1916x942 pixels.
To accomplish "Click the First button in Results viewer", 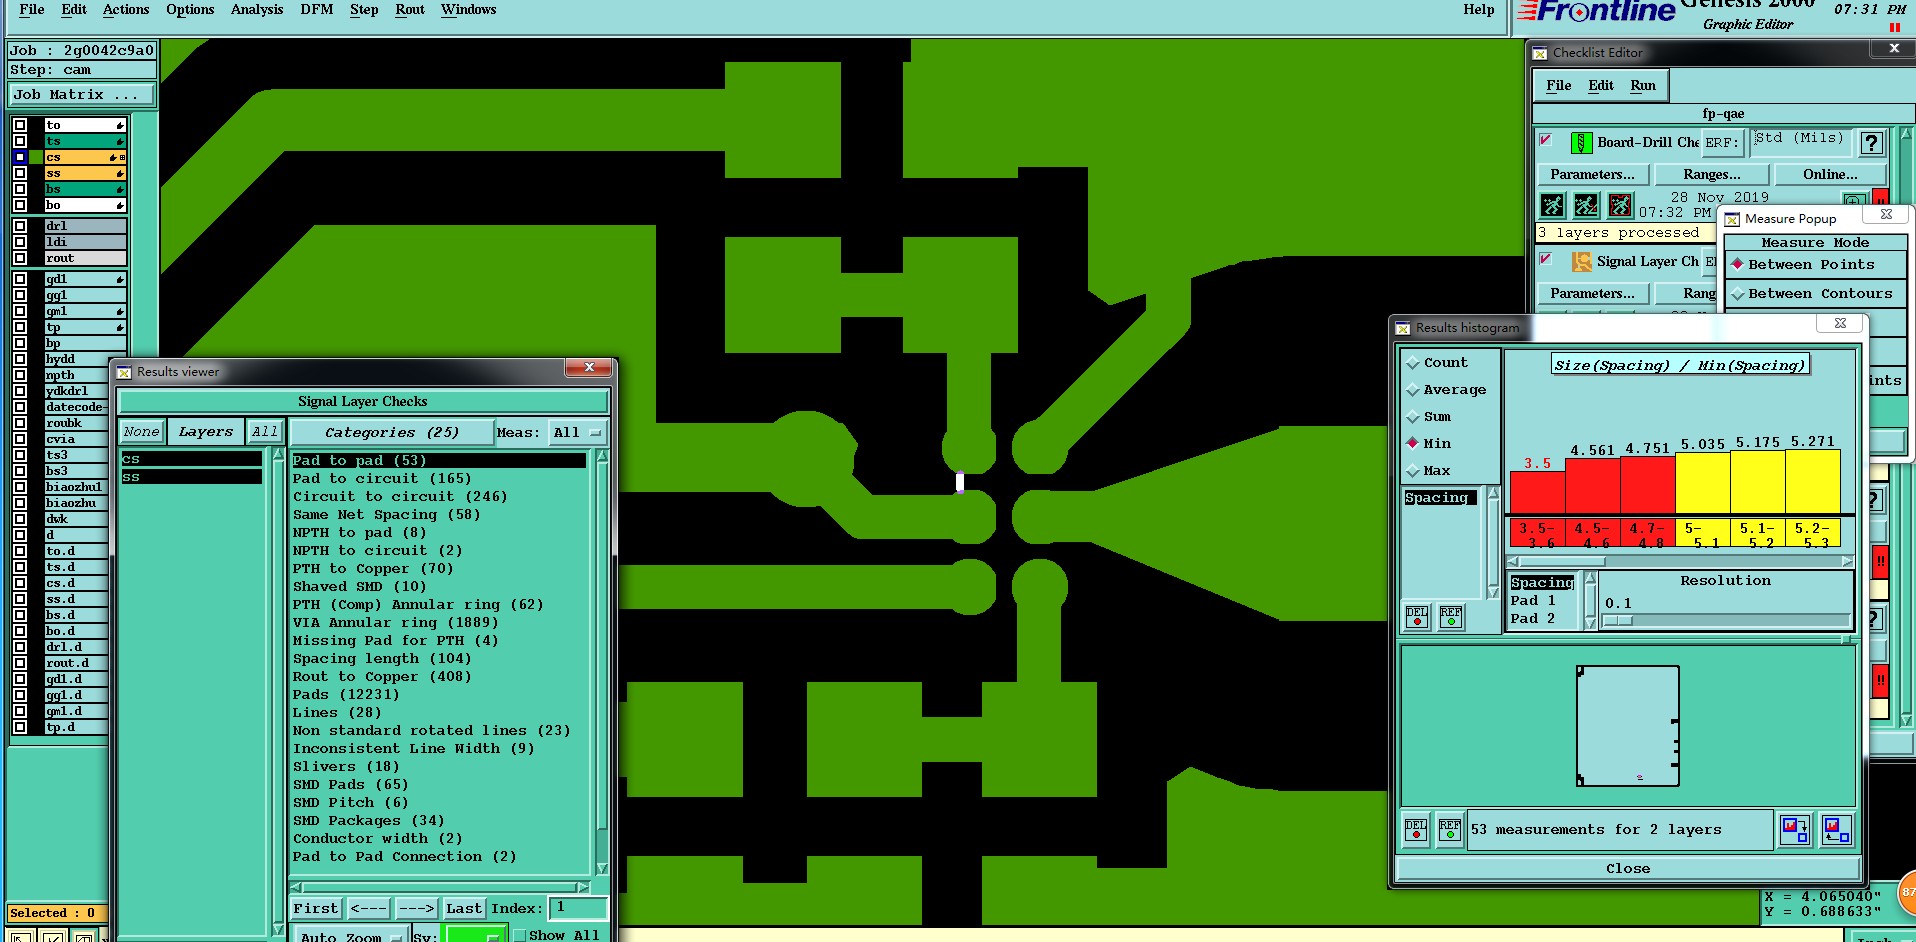I will pos(316,909).
